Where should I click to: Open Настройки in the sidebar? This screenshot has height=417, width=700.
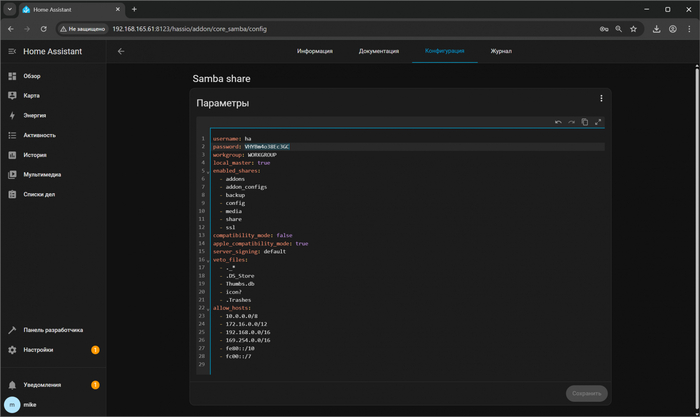[38, 350]
